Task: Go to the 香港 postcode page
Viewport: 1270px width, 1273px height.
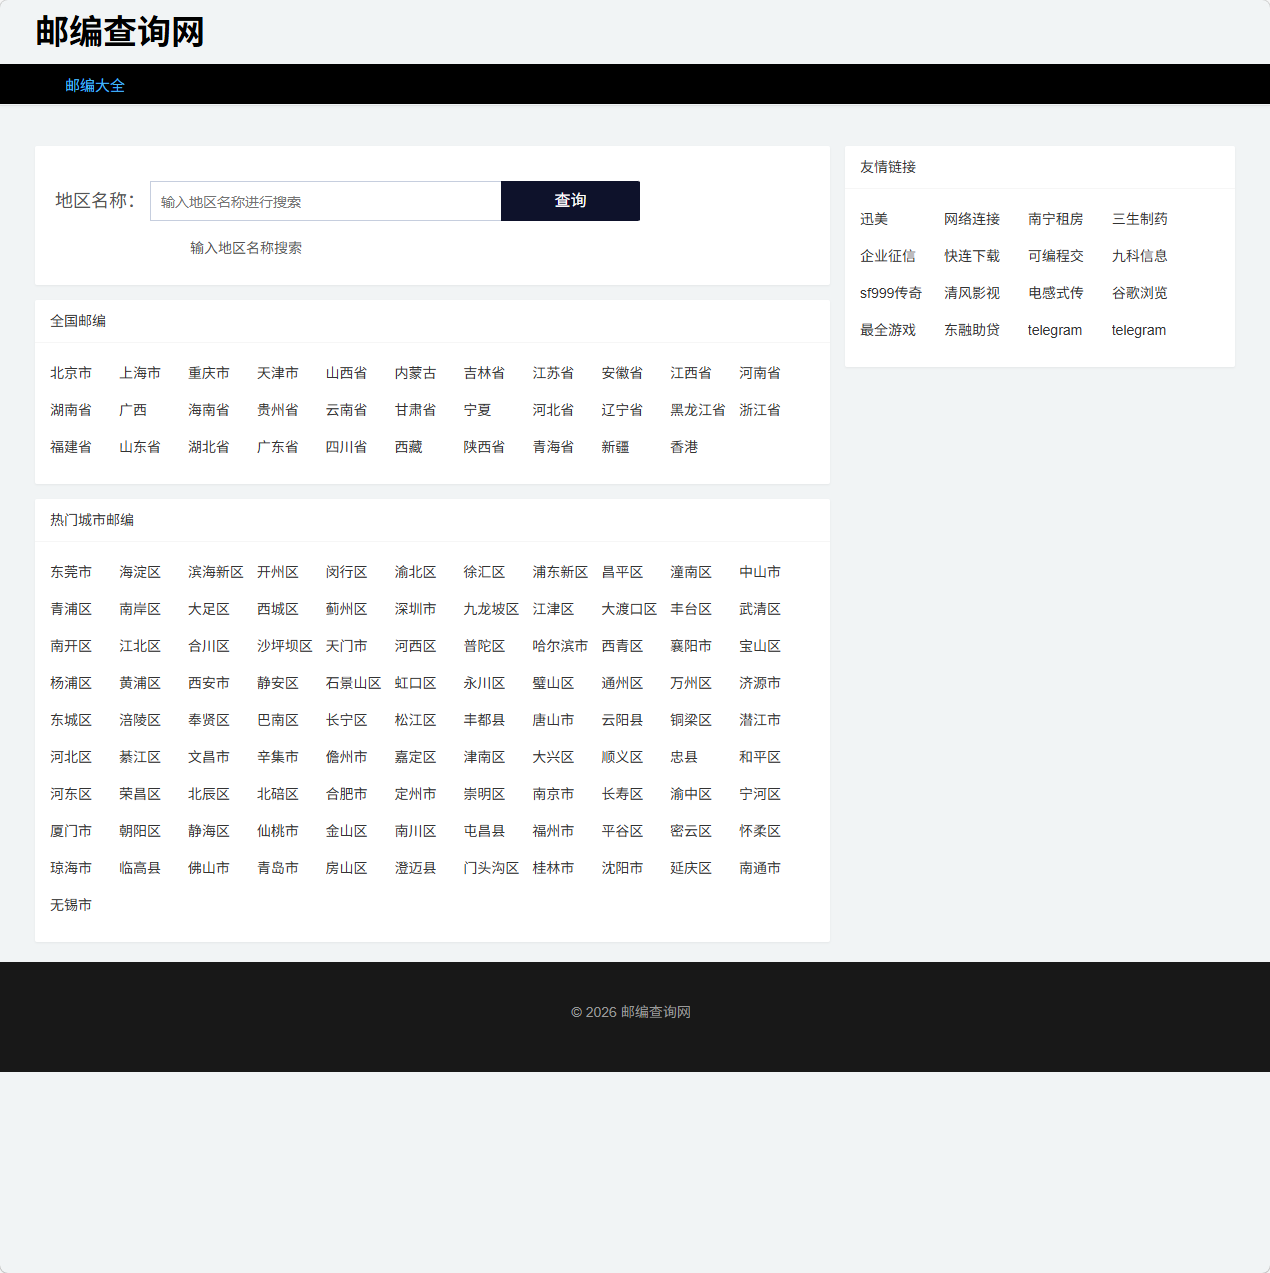Action: (684, 447)
